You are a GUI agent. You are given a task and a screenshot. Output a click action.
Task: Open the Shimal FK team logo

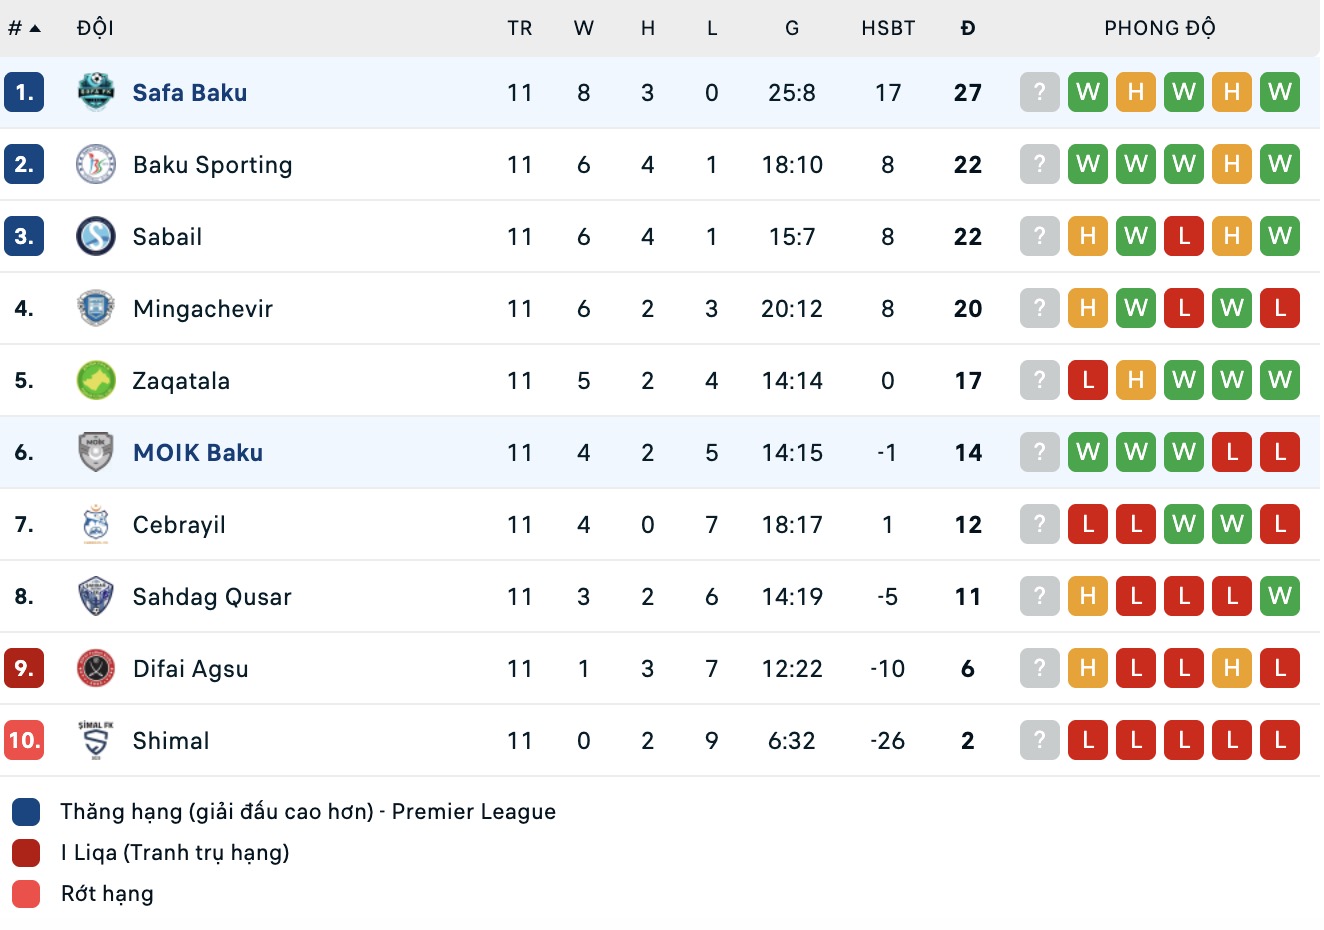(95, 740)
